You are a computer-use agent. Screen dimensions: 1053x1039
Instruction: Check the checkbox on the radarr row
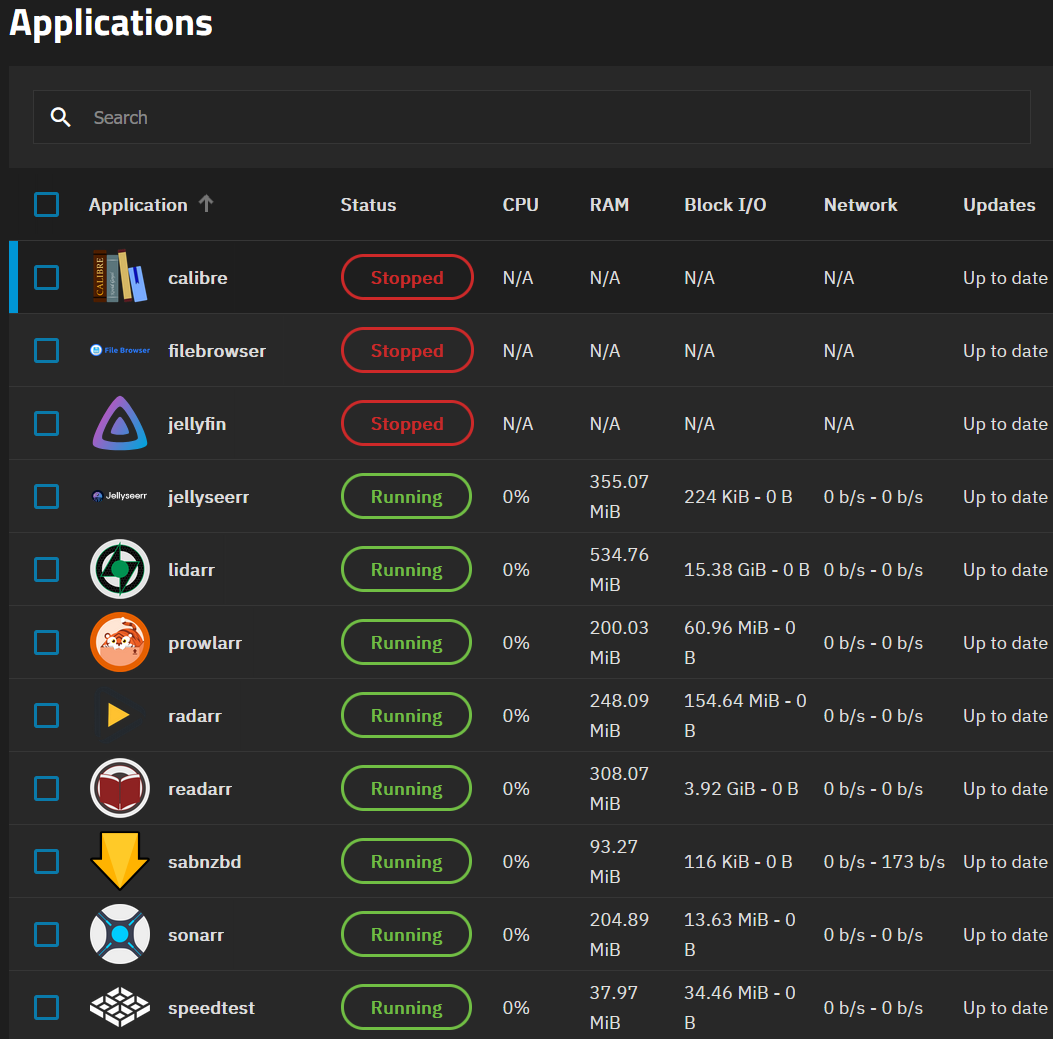(x=46, y=715)
